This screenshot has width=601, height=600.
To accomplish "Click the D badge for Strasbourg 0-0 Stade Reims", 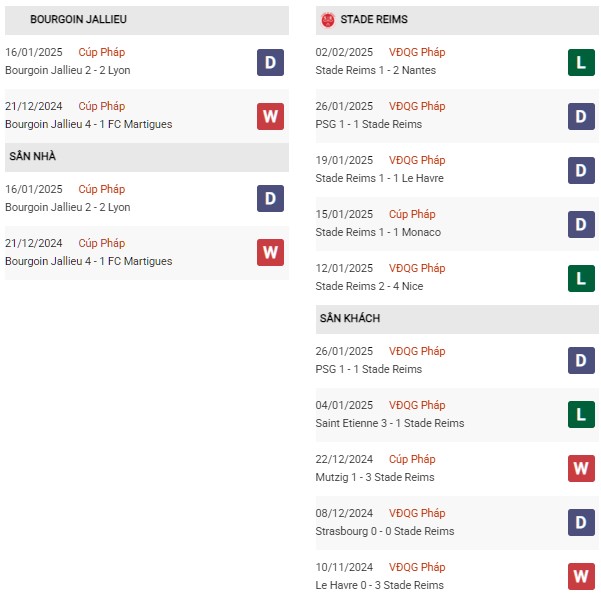I will click(x=581, y=523).
